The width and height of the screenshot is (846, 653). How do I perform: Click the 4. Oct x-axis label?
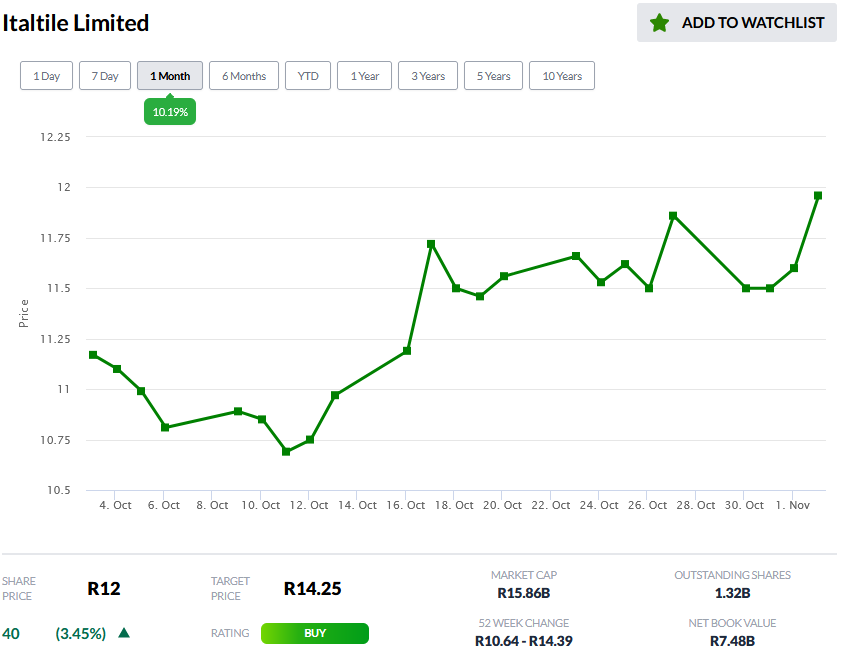pyautogui.click(x=115, y=505)
